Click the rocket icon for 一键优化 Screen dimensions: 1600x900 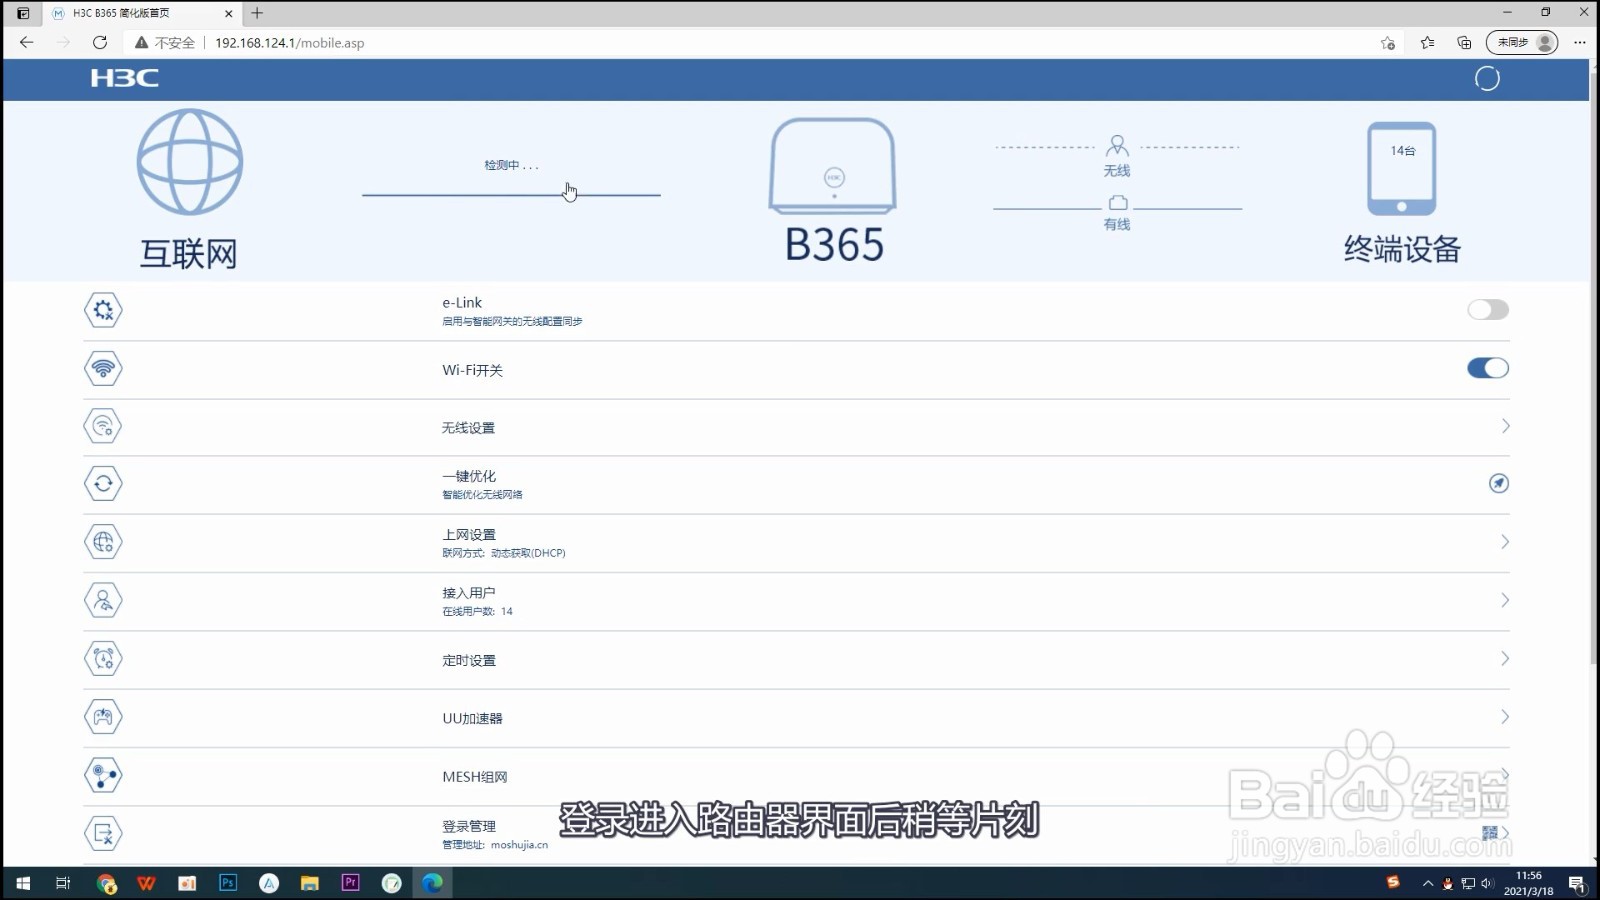[1498, 484]
